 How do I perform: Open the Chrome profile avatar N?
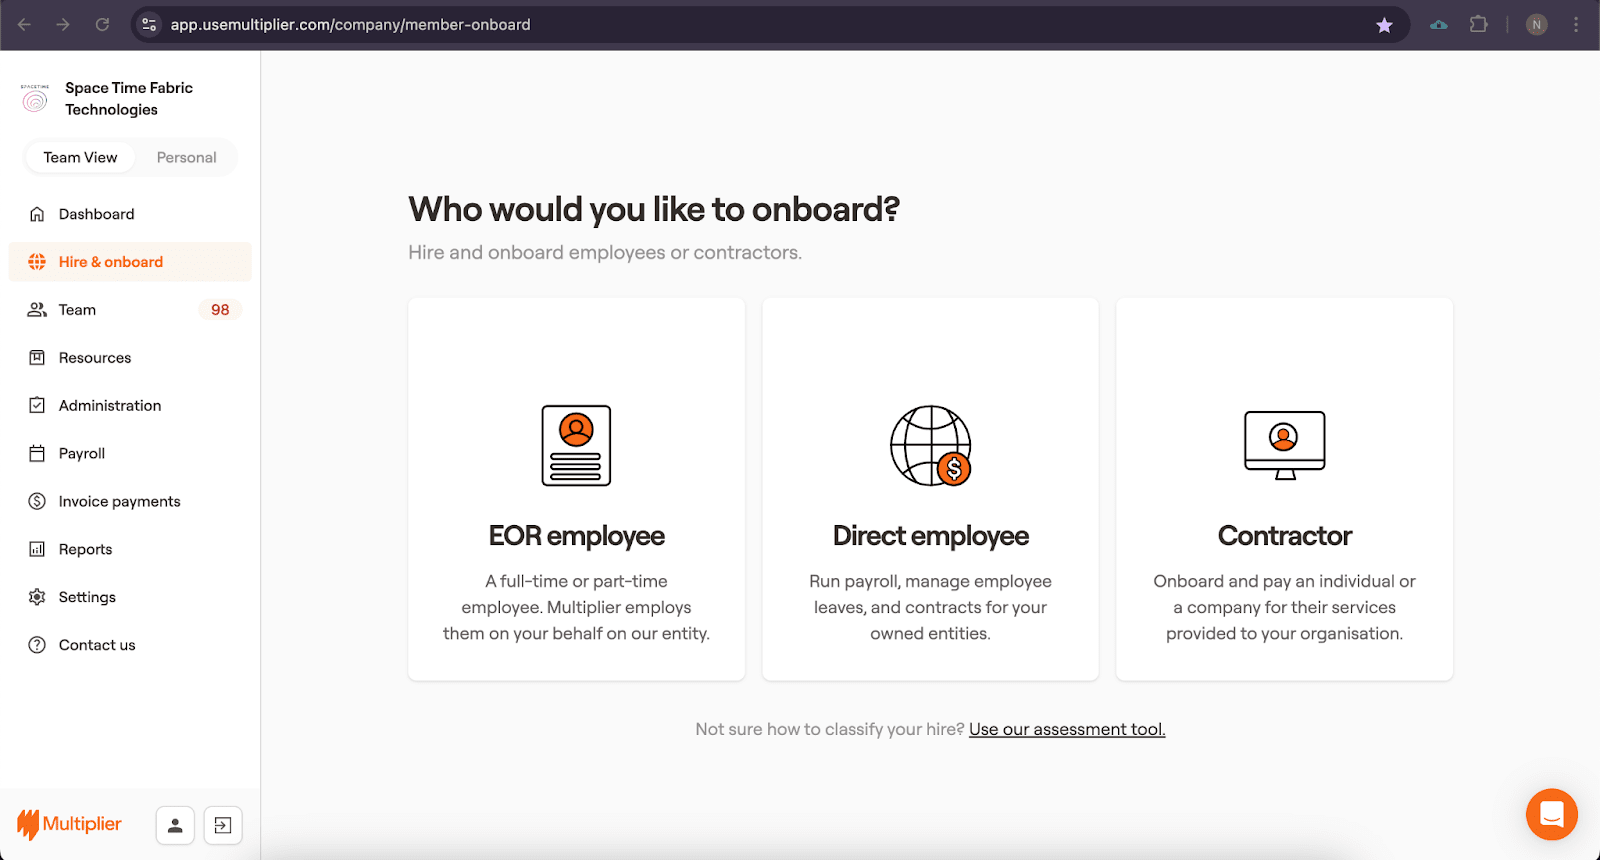1537,25
